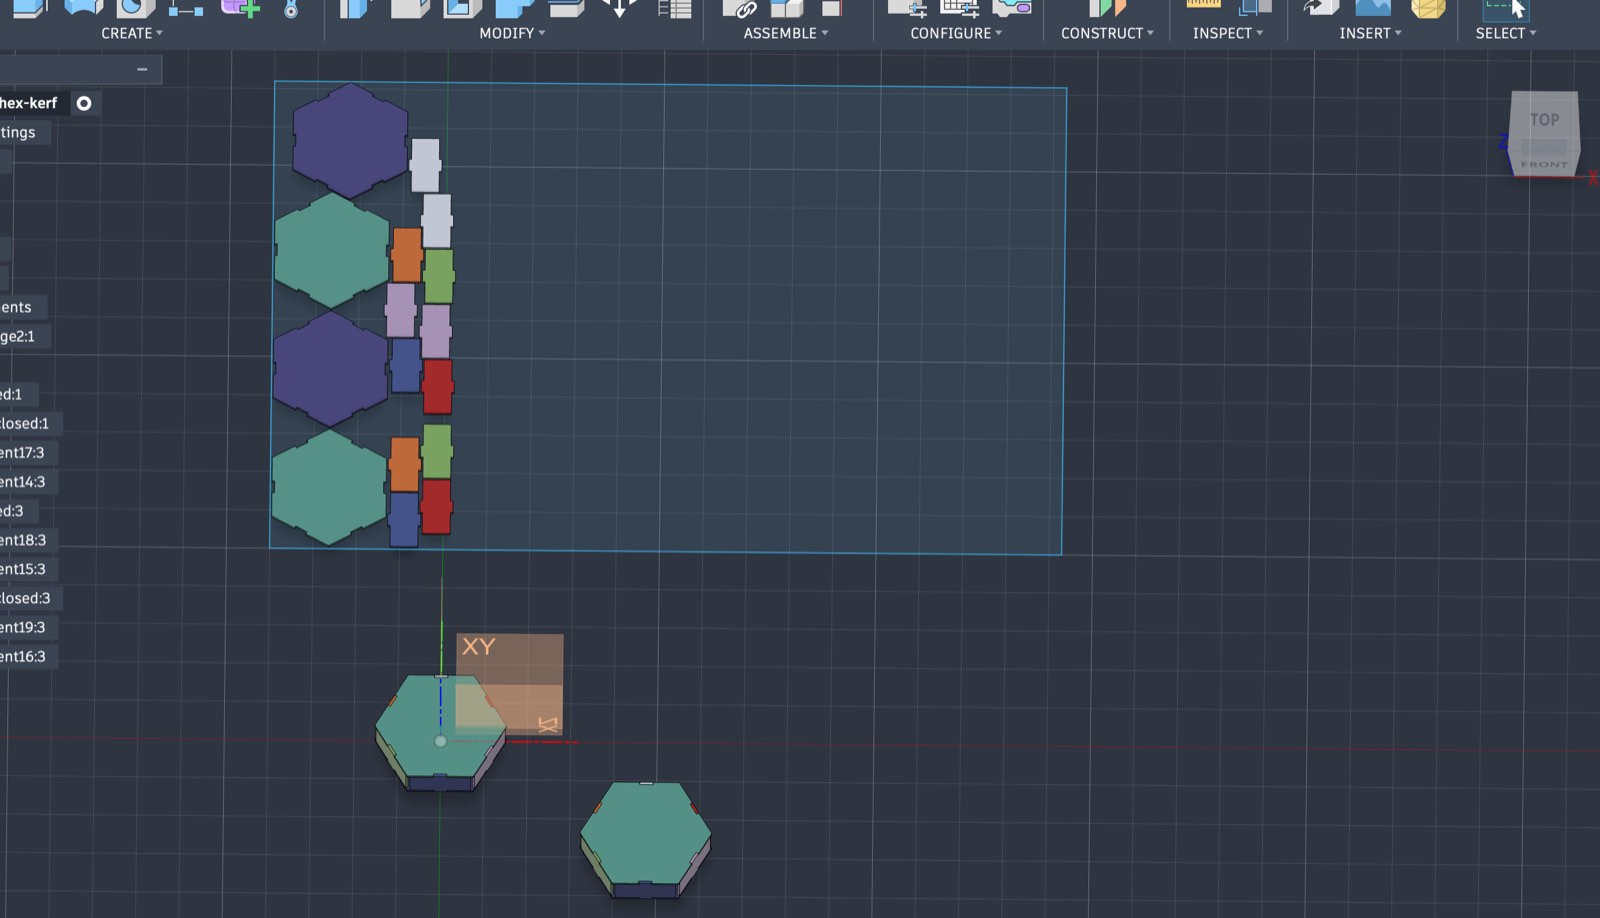Image resolution: width=1600 pixels, height=918 pixels.
Task: Select the Measure ruler icon in INSPECT
Action: coord(1203,6)
